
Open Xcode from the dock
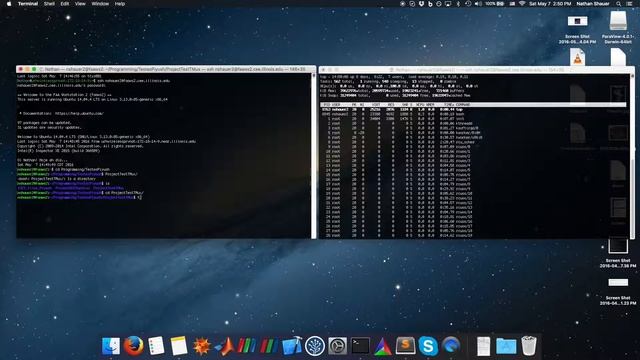click(x=291, y=346)
